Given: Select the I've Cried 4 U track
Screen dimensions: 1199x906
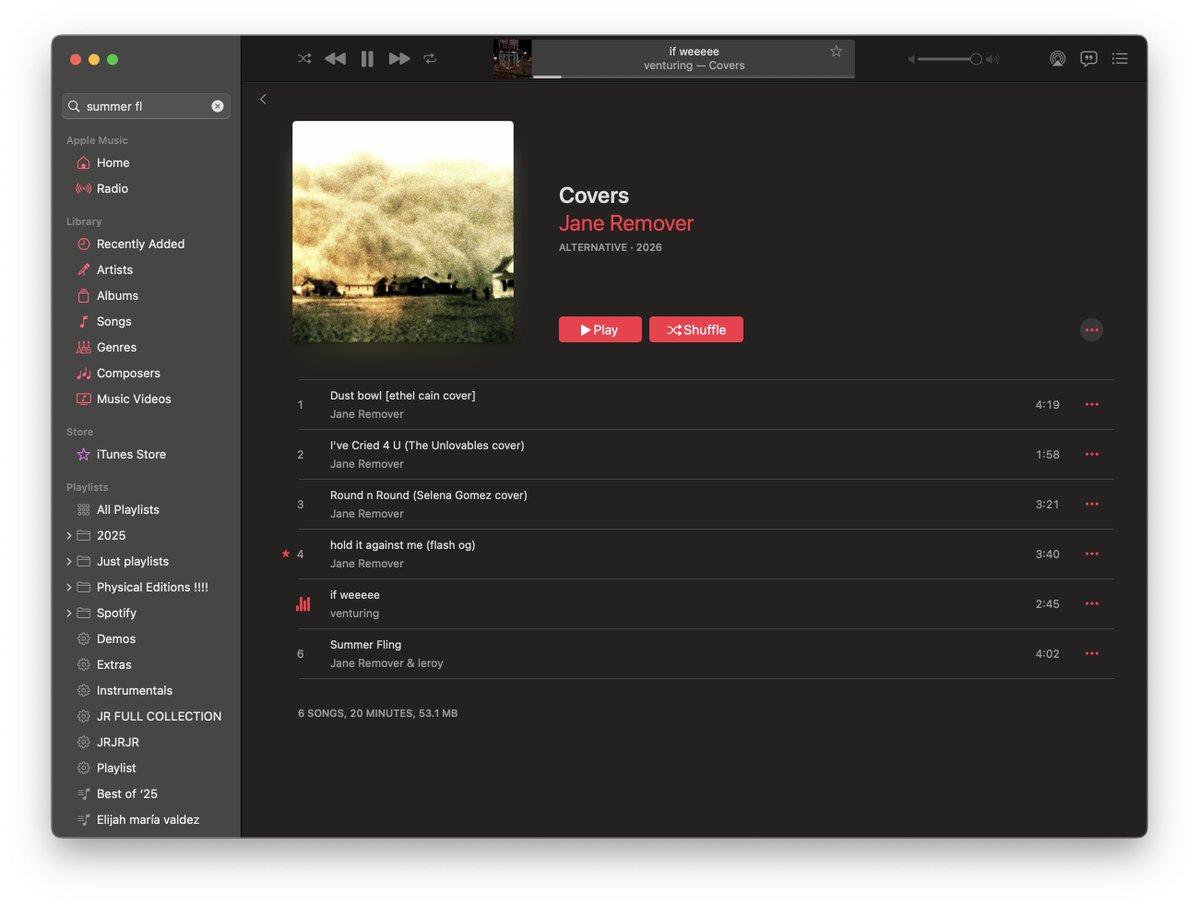Looking at the screenshot, I should pyautogui.click(x=705, y=454).
